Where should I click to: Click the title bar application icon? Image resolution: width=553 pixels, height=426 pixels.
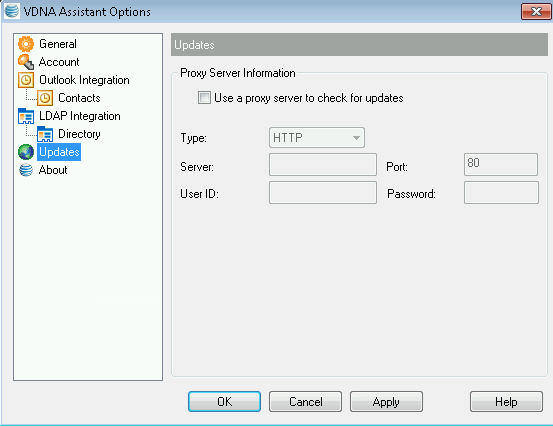pyautogui.click(x=12, y=11)
